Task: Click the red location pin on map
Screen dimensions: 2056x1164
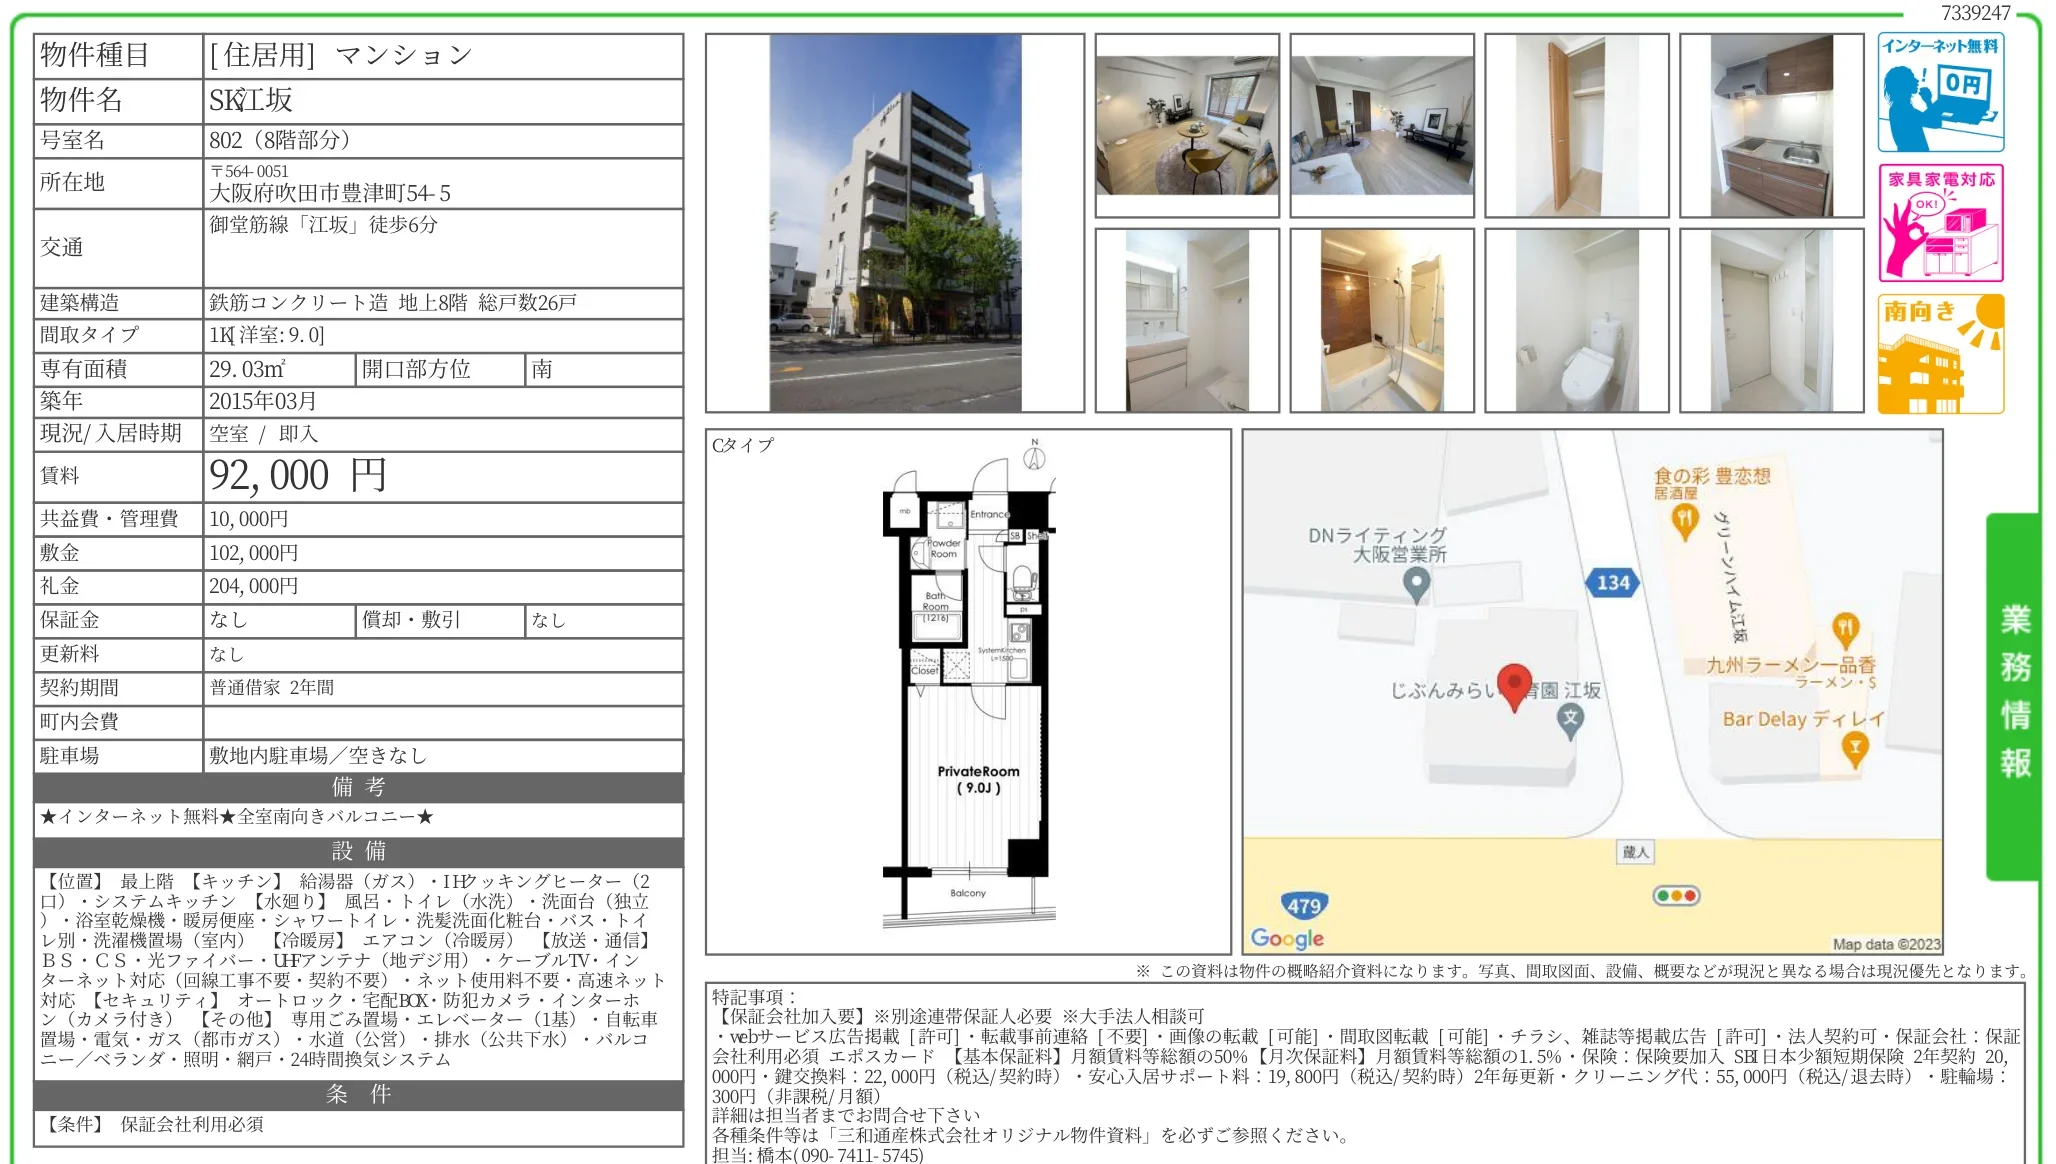Action: (x=1514, y=685)
